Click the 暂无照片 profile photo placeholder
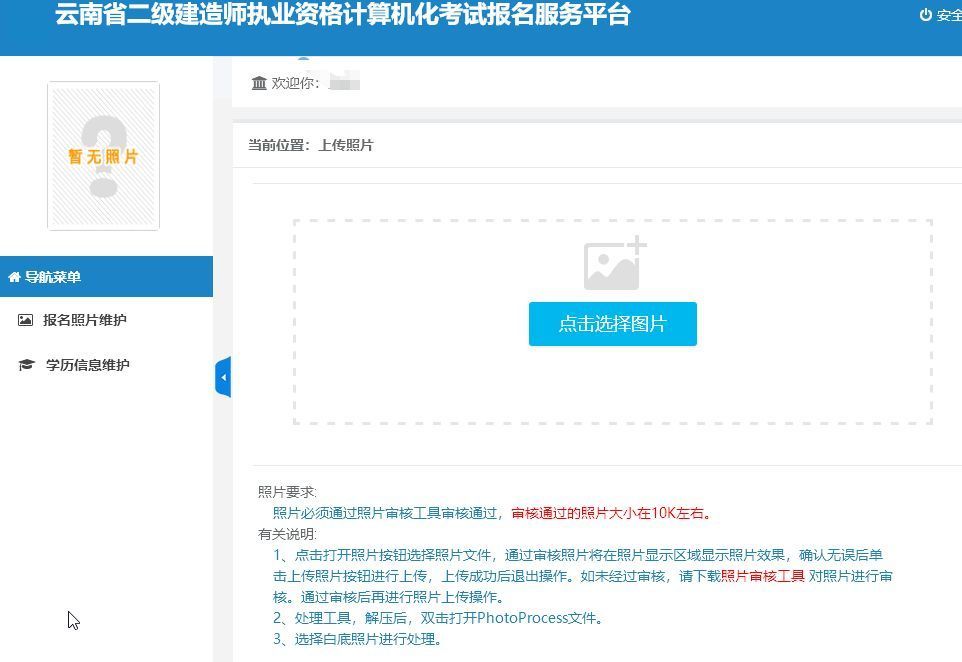The height and width of the screenshot is (662, 962). (104, 156)
